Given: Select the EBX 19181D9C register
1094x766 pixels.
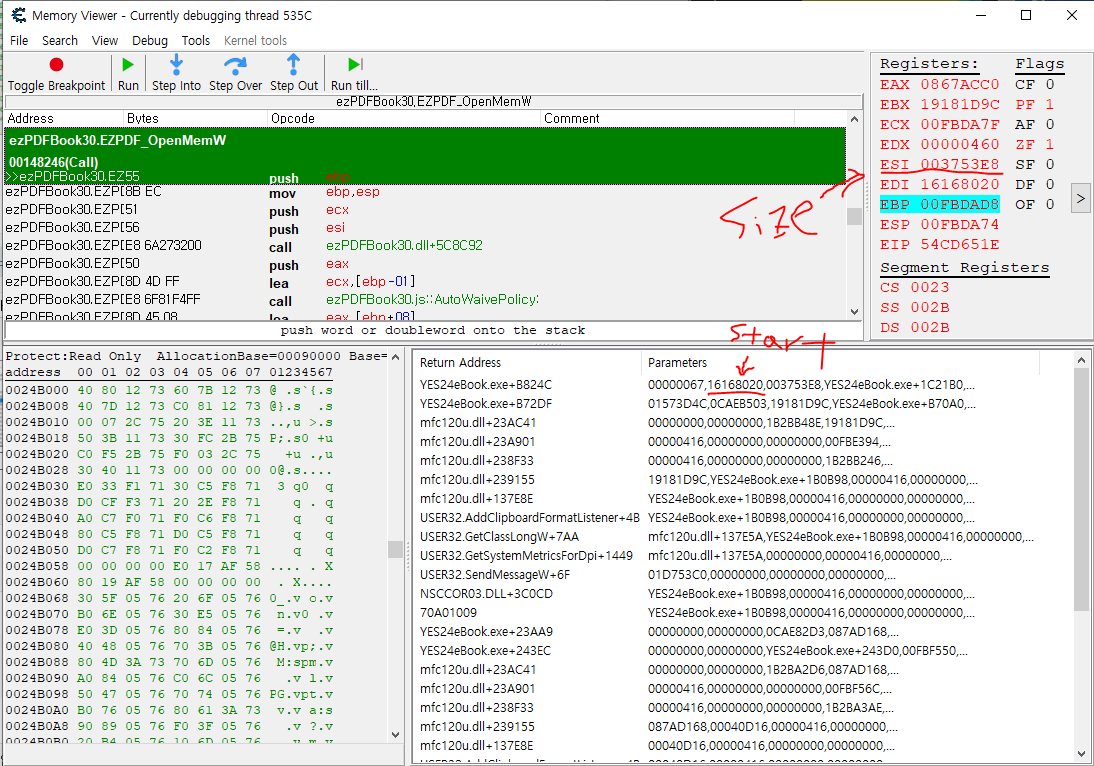Looking at the screenshot, I should pyautogui.click(x=939, y=105).
